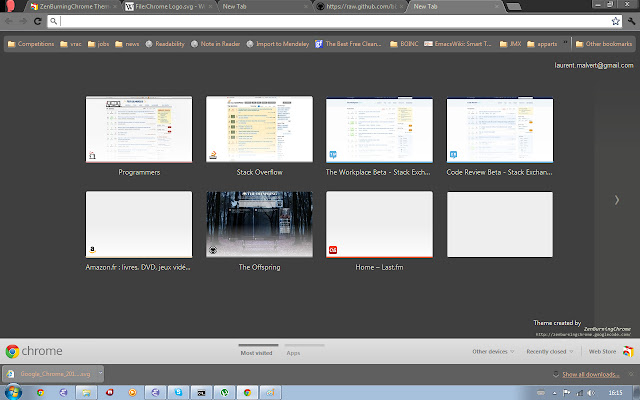This screenshot has height=400, width=640.
Task: Go to next page with right chevron
Action: click(x=617, y=200)
